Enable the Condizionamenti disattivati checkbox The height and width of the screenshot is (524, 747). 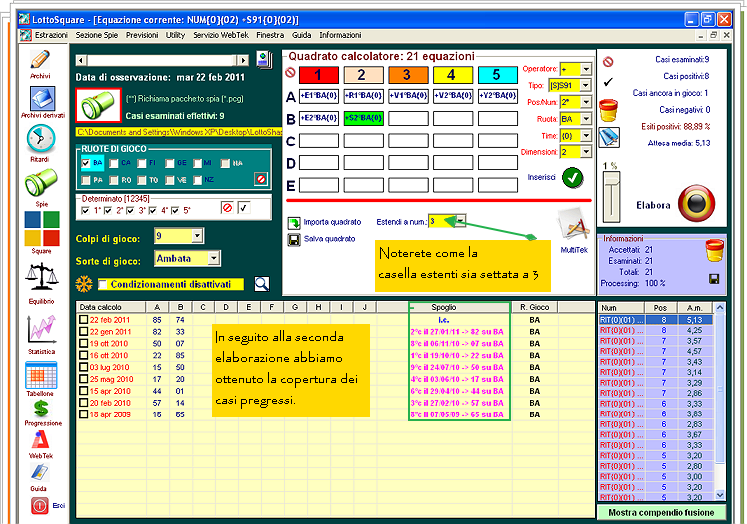click(102, 284)
